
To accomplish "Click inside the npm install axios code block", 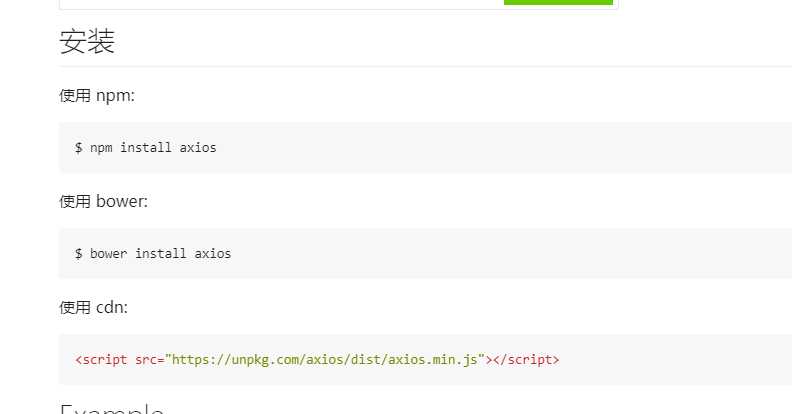I will 425,147.
